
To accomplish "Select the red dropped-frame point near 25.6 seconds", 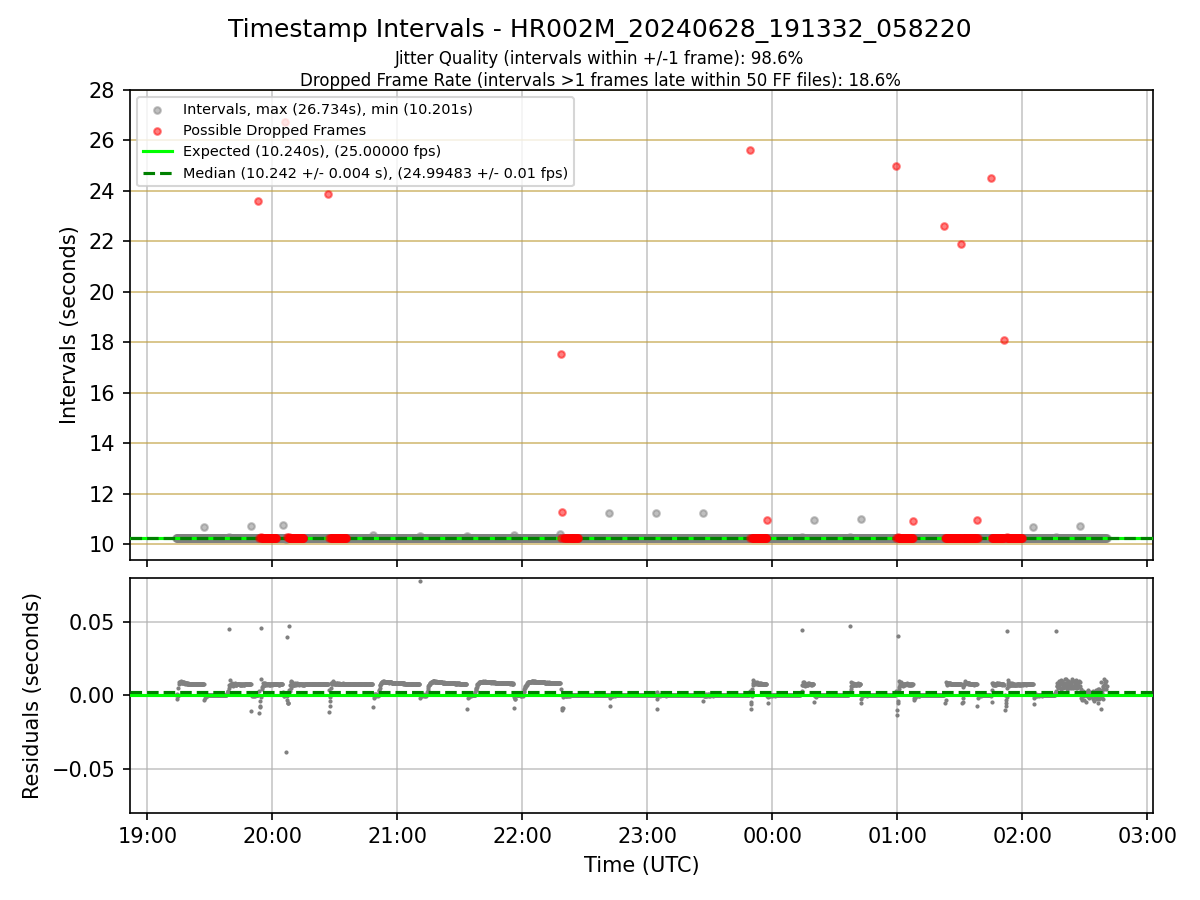I will pyautogui.click(x=750, y=150).
